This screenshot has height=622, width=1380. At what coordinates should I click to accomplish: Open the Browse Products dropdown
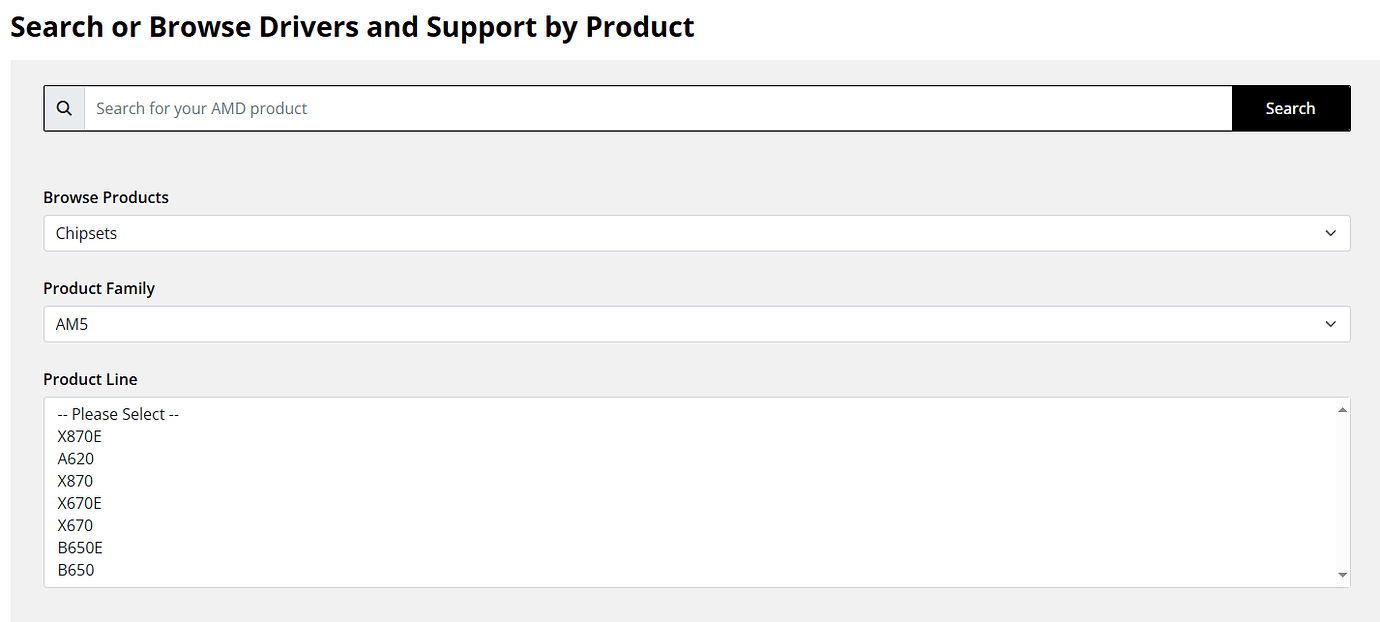pyautogui.click(x=696, y=233)
